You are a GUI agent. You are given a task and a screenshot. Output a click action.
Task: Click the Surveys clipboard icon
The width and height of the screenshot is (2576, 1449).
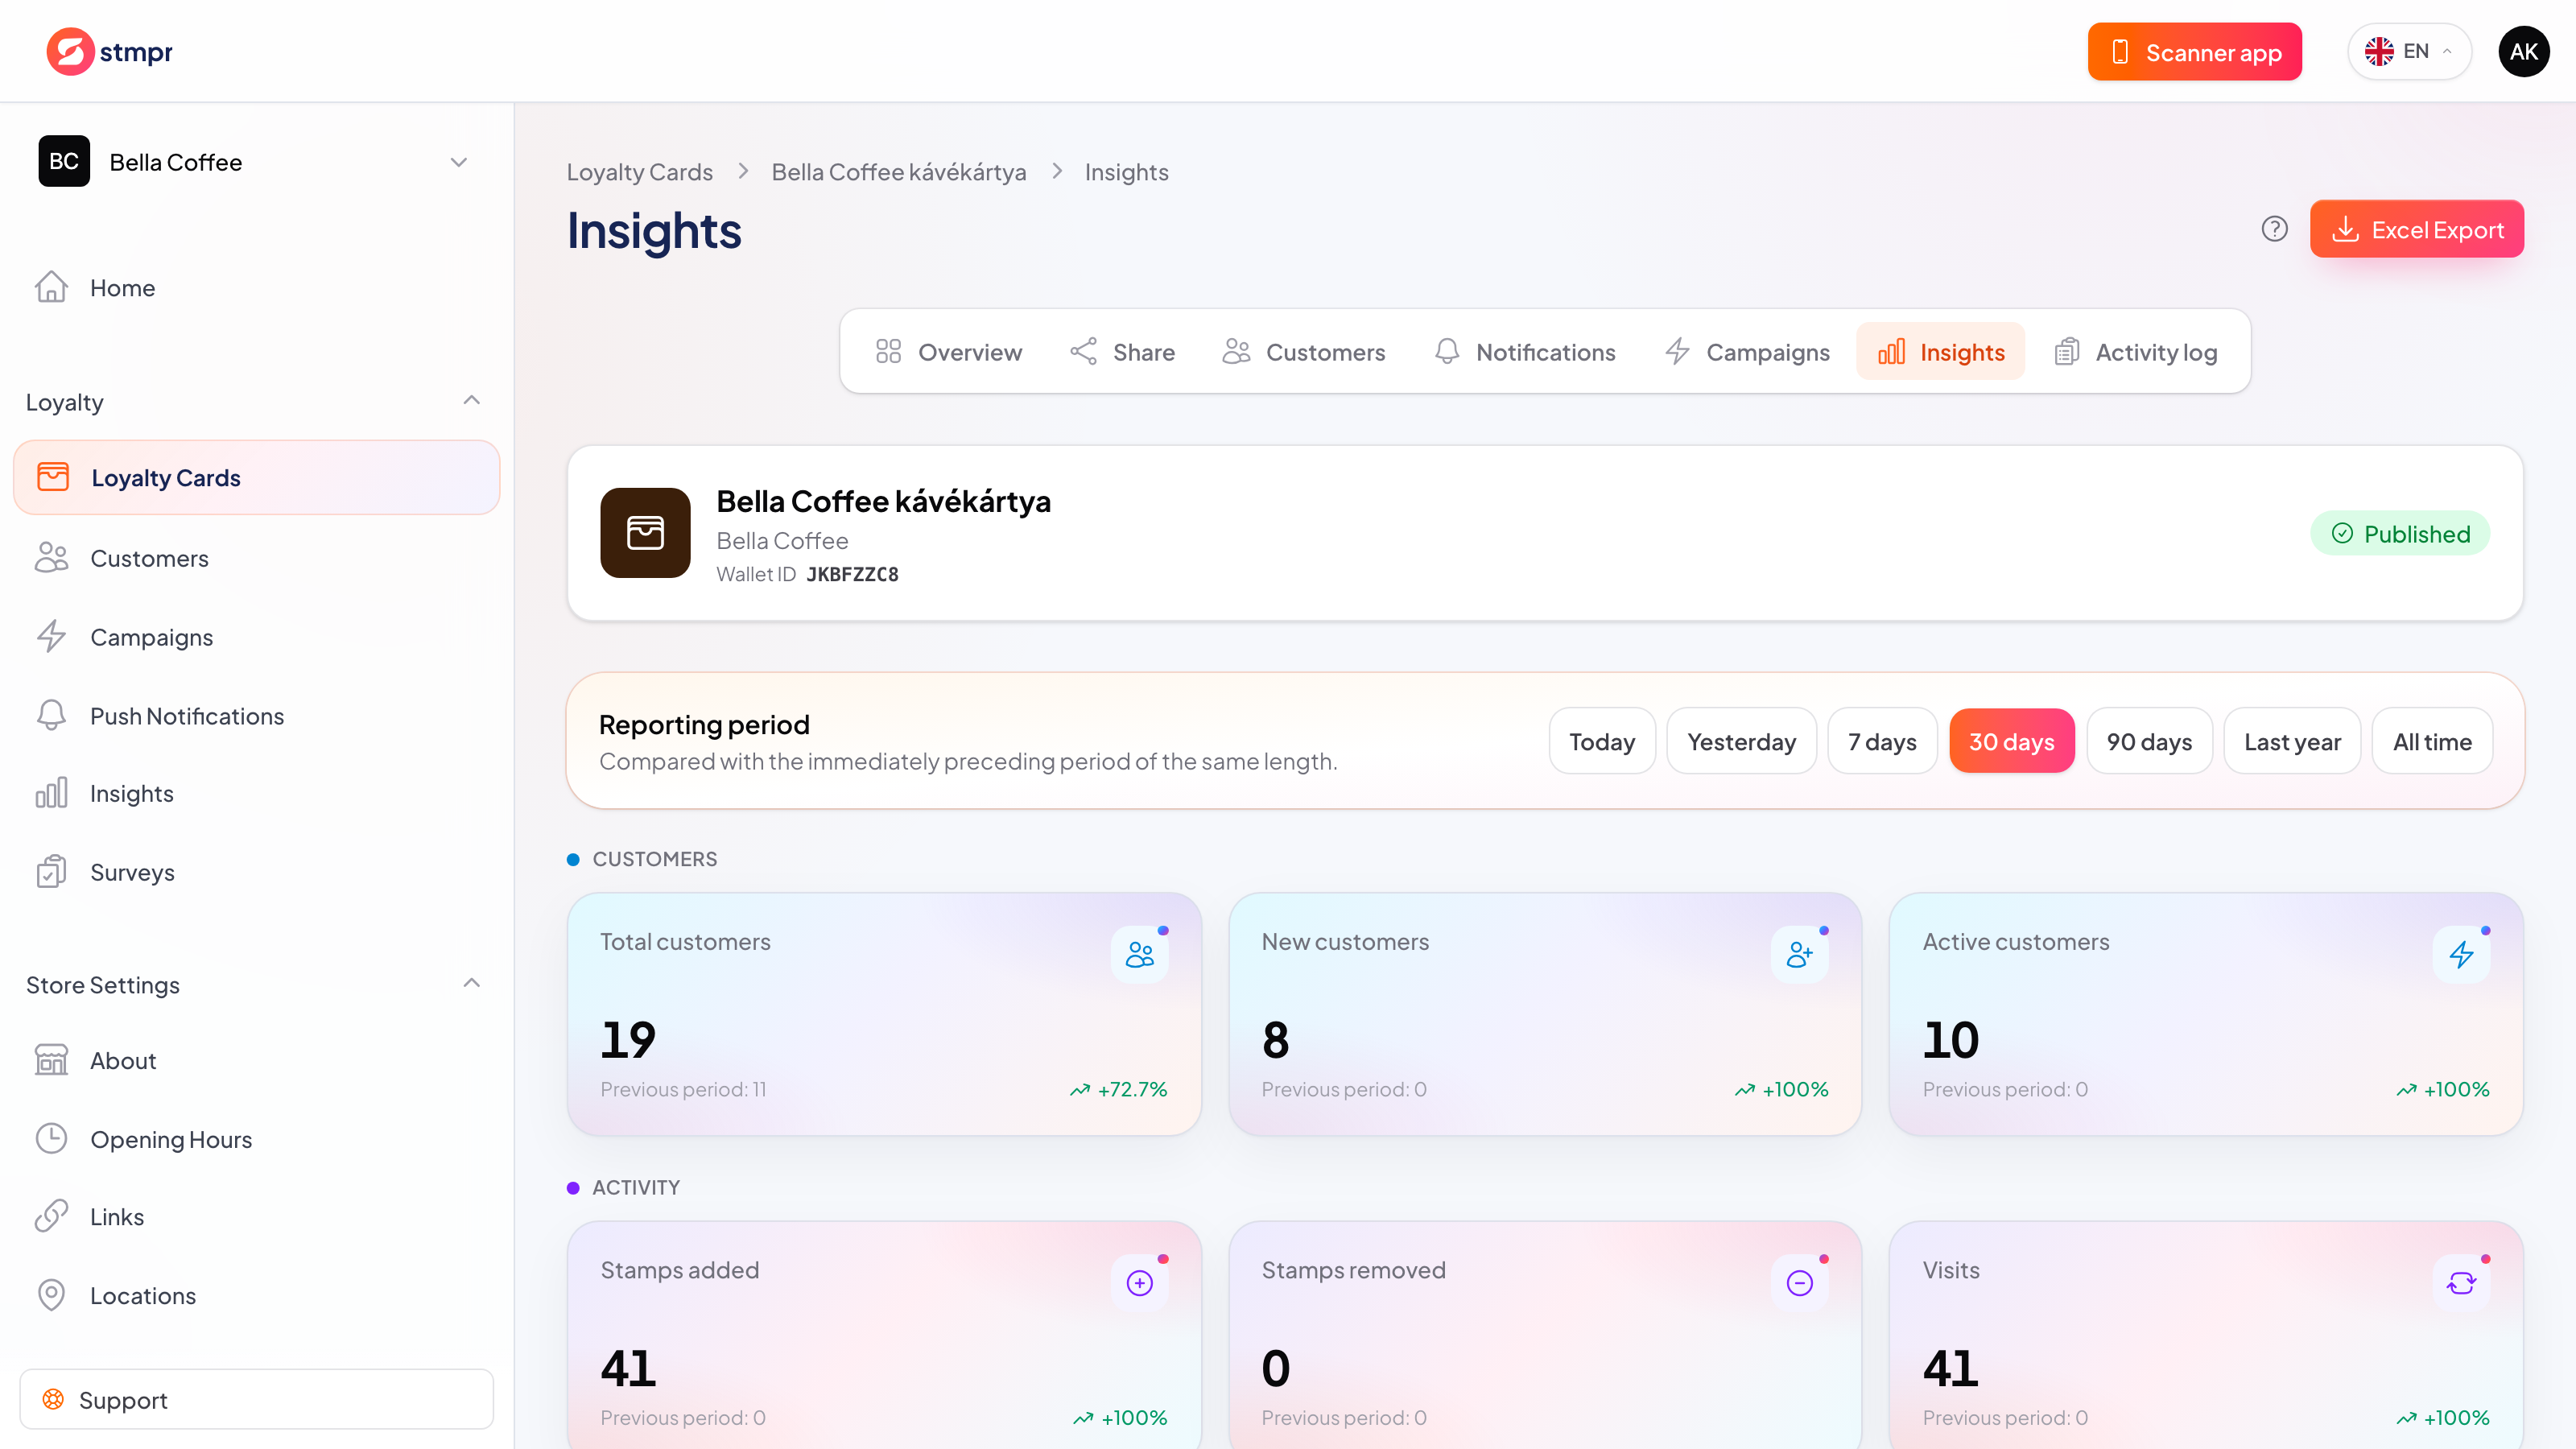click(x=51, y=872)
